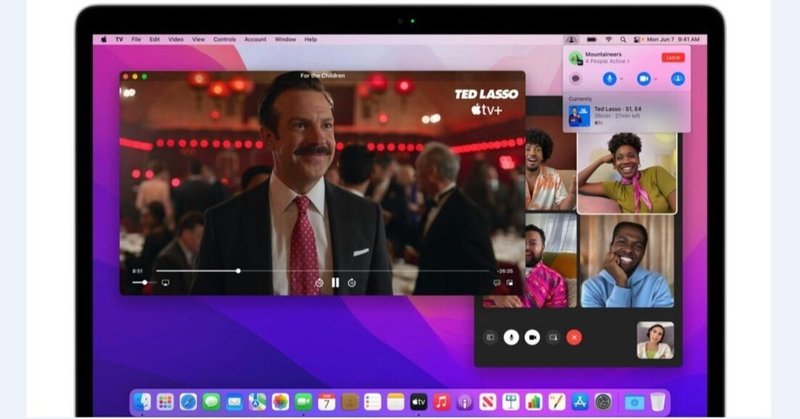Toggle the camera in the control panel
This screenshot has height=419, width=800.
point(643,79)
